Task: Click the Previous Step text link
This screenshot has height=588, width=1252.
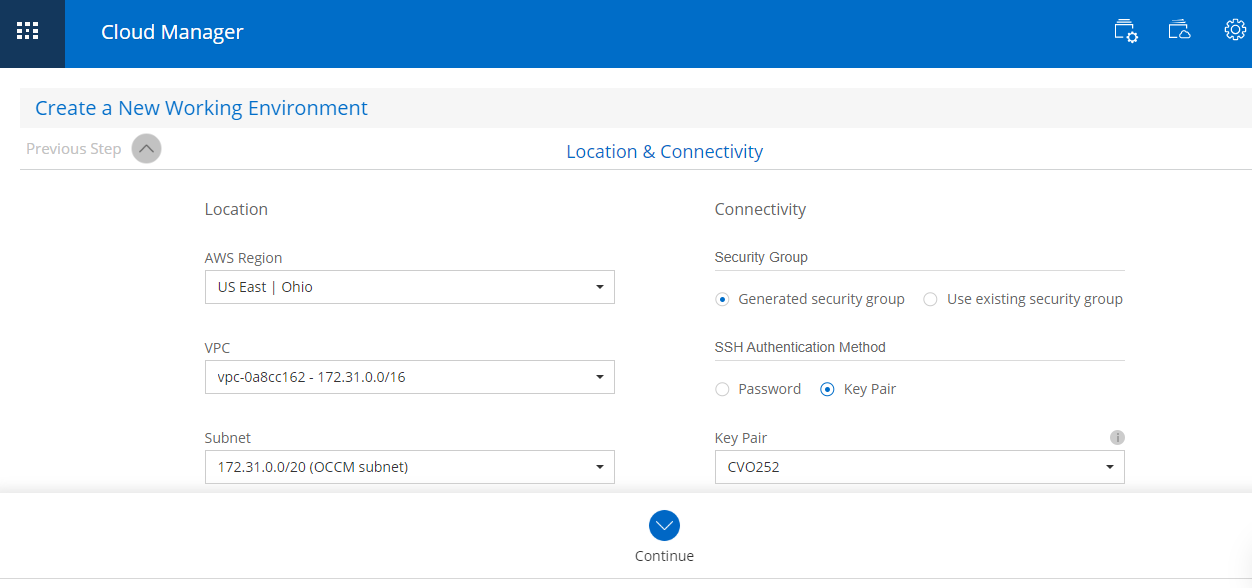Action: click(73, 149)
